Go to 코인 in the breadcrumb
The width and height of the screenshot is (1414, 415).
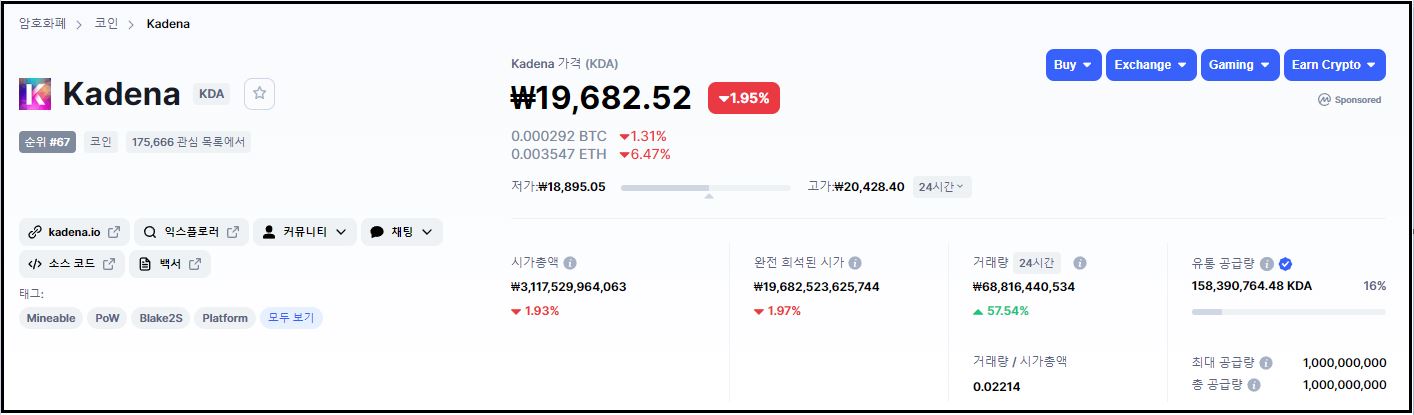click(106, 23)
